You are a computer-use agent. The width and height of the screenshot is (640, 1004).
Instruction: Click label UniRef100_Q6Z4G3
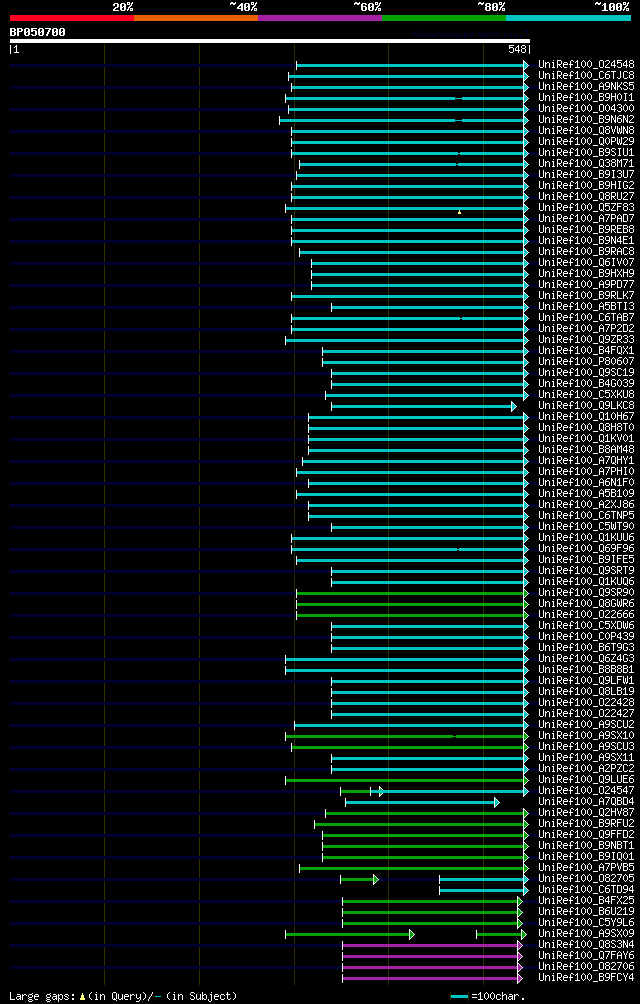coord(586,658)
